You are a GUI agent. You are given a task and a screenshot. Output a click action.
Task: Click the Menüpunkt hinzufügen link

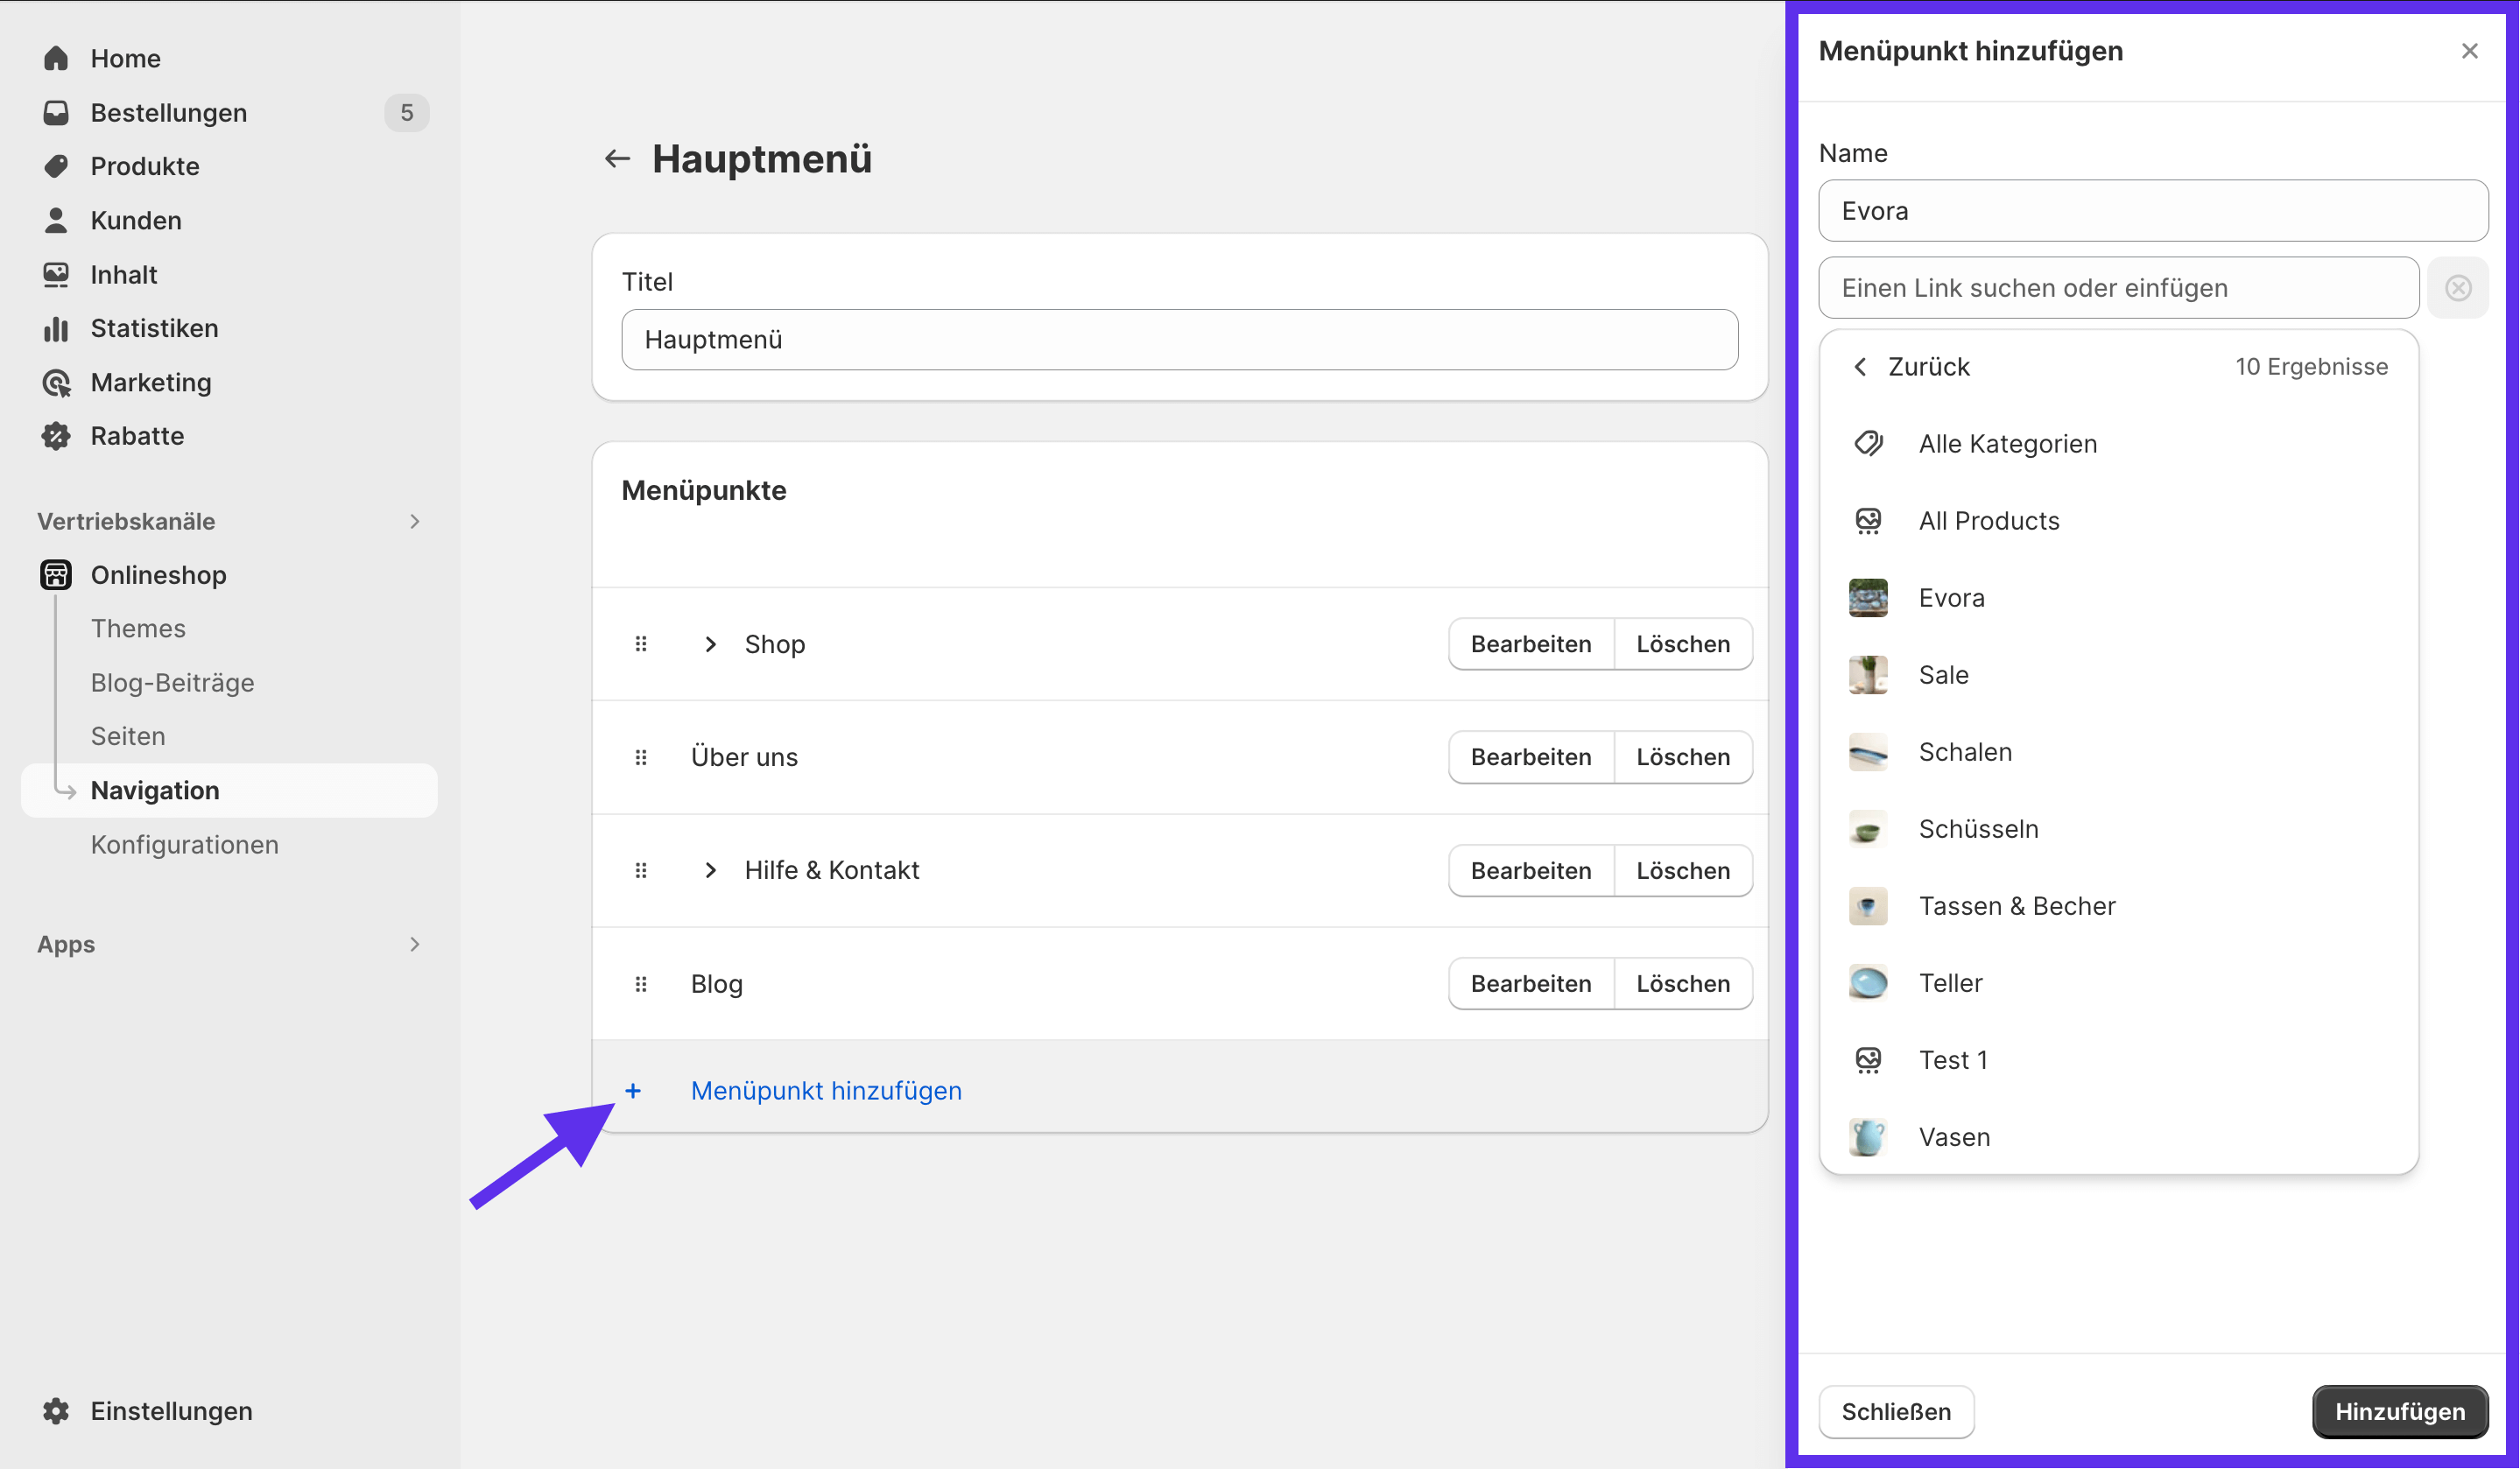[x=826, y=1091]
